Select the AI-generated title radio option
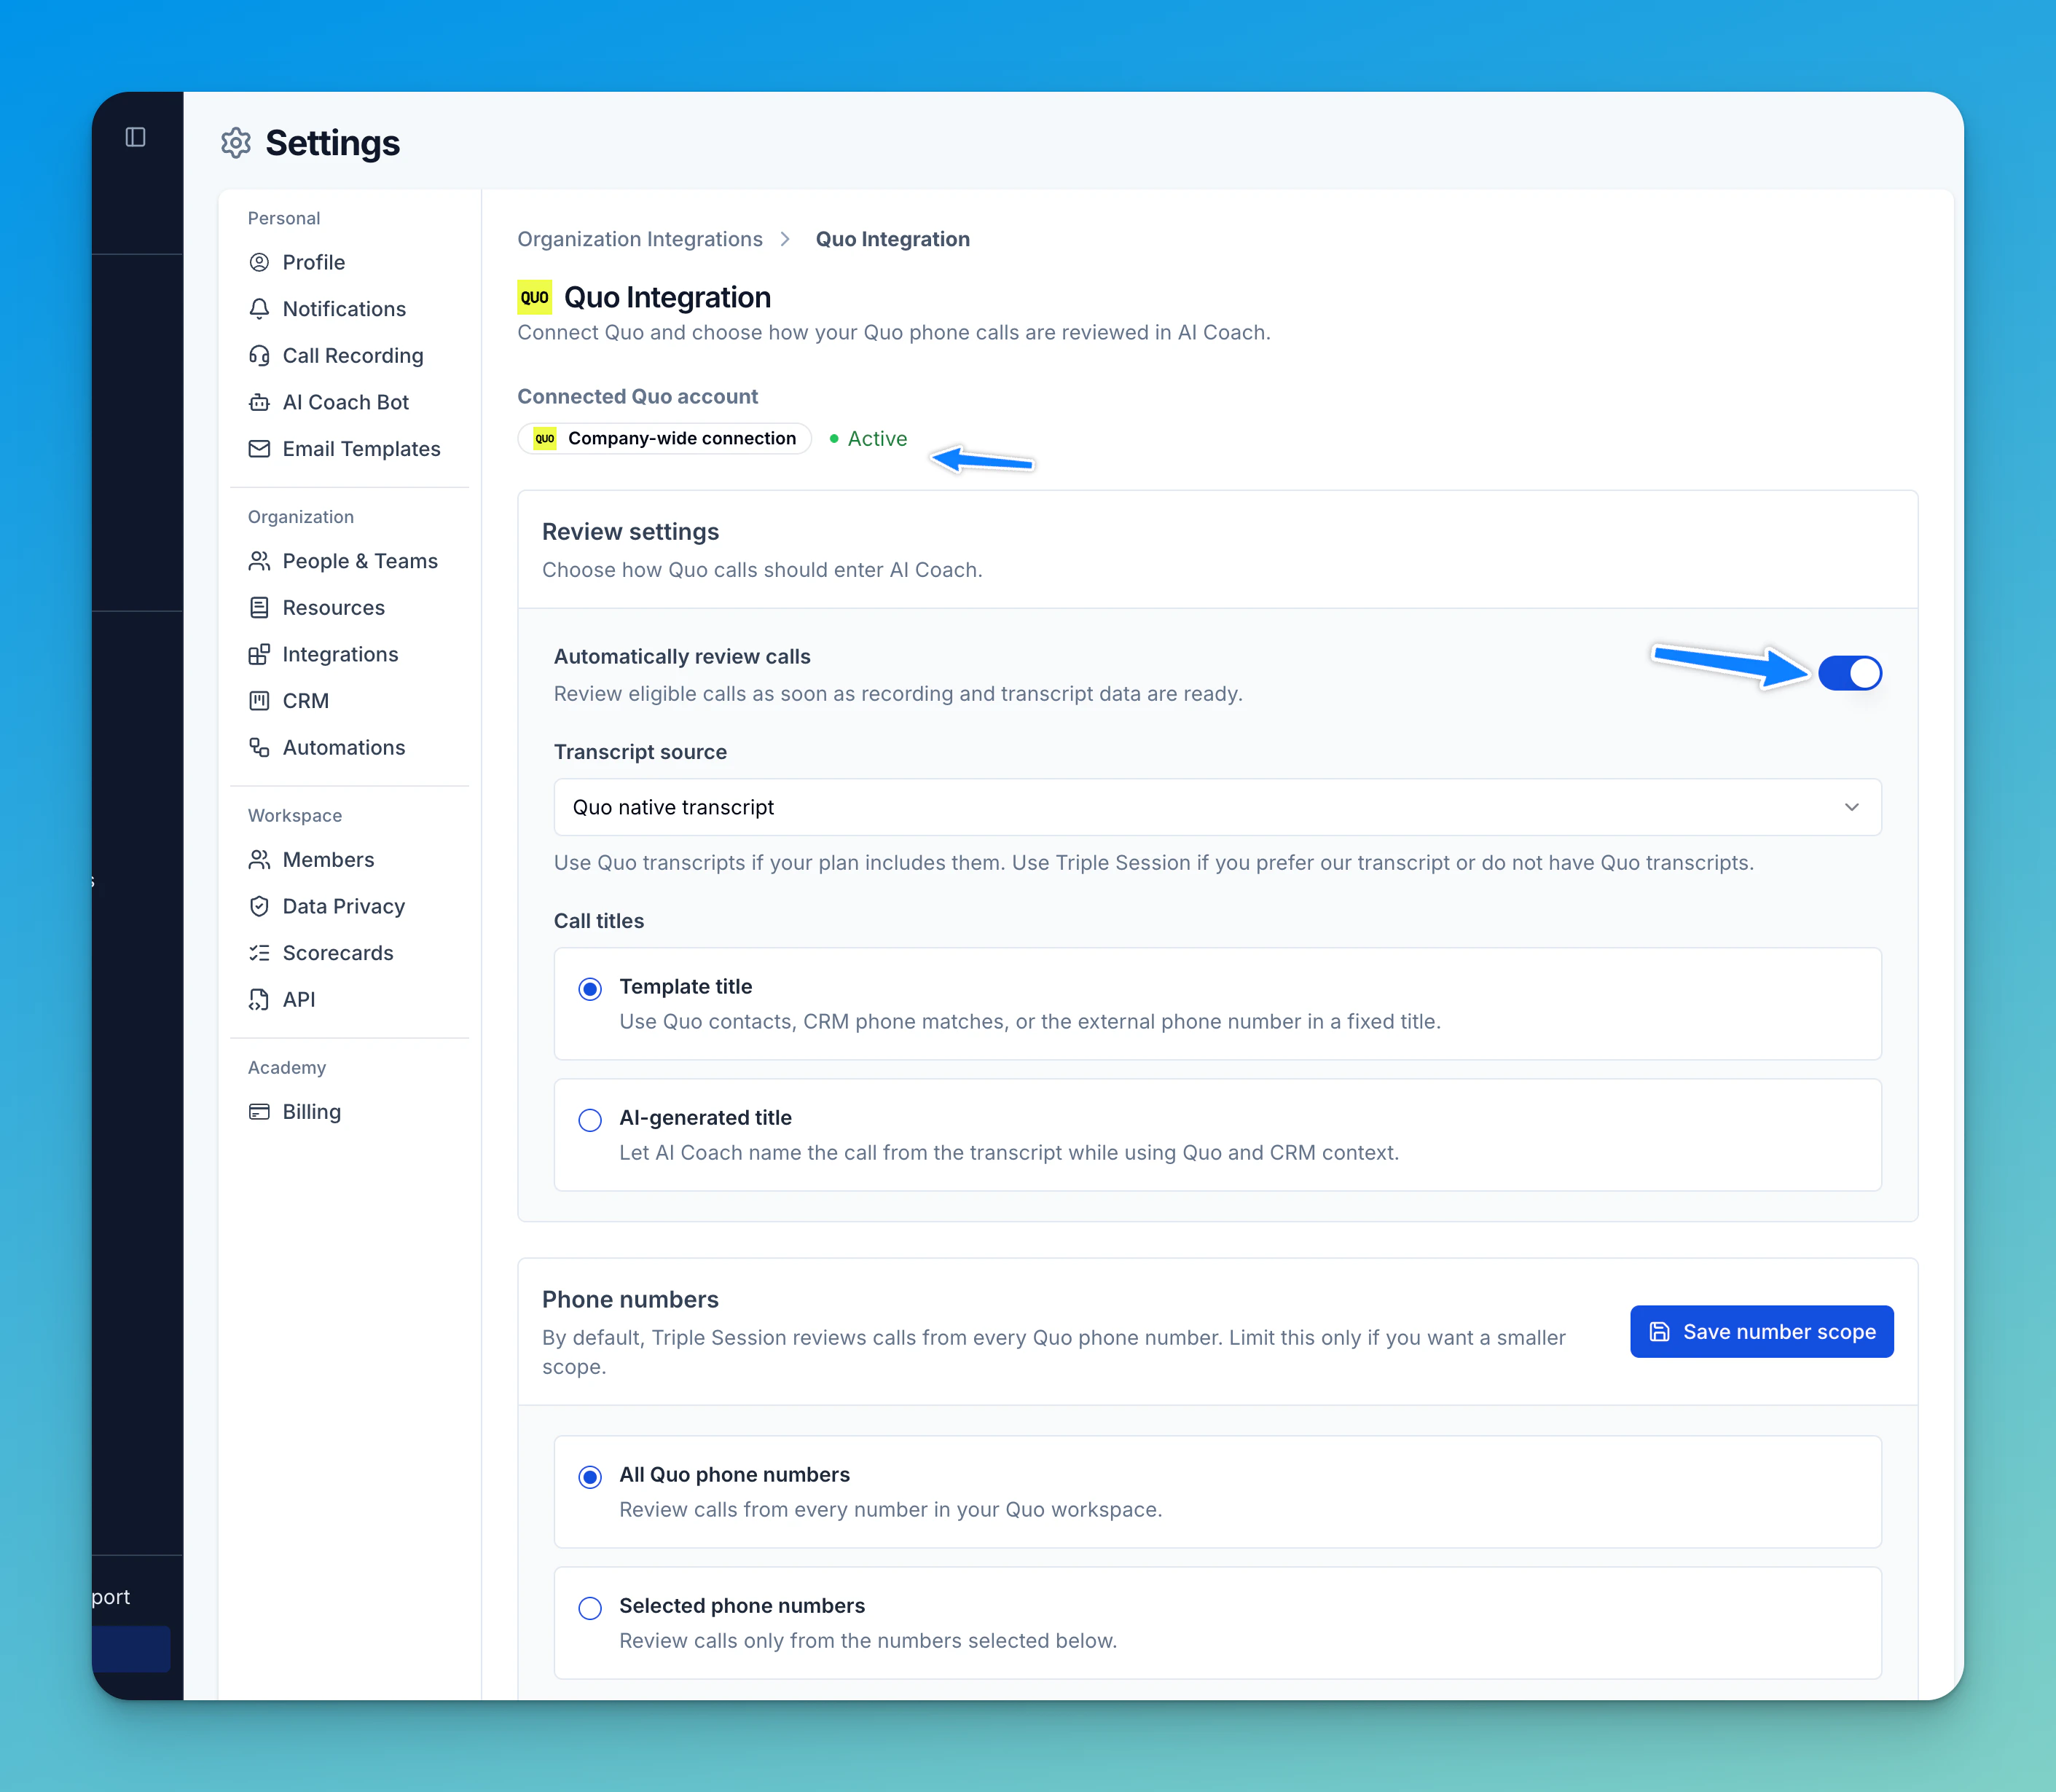 click(x=590, y=1120)
